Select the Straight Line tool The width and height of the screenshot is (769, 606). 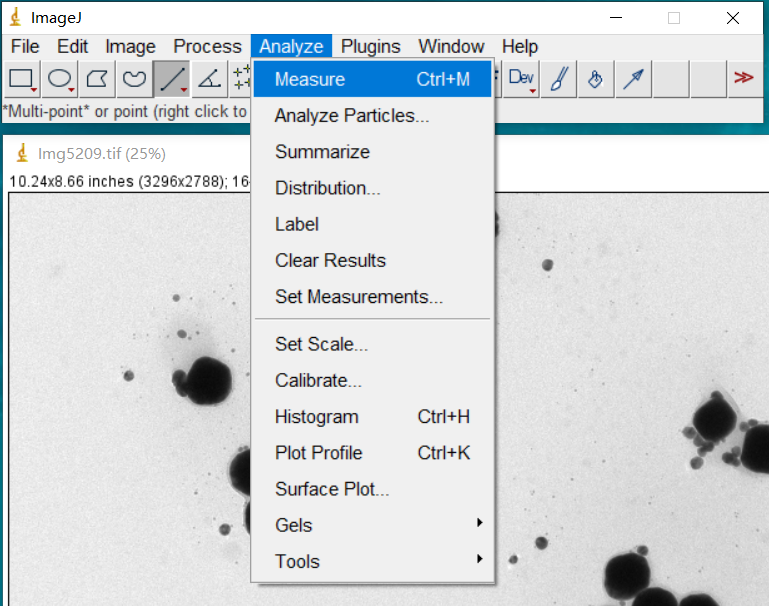click(171, 78)
